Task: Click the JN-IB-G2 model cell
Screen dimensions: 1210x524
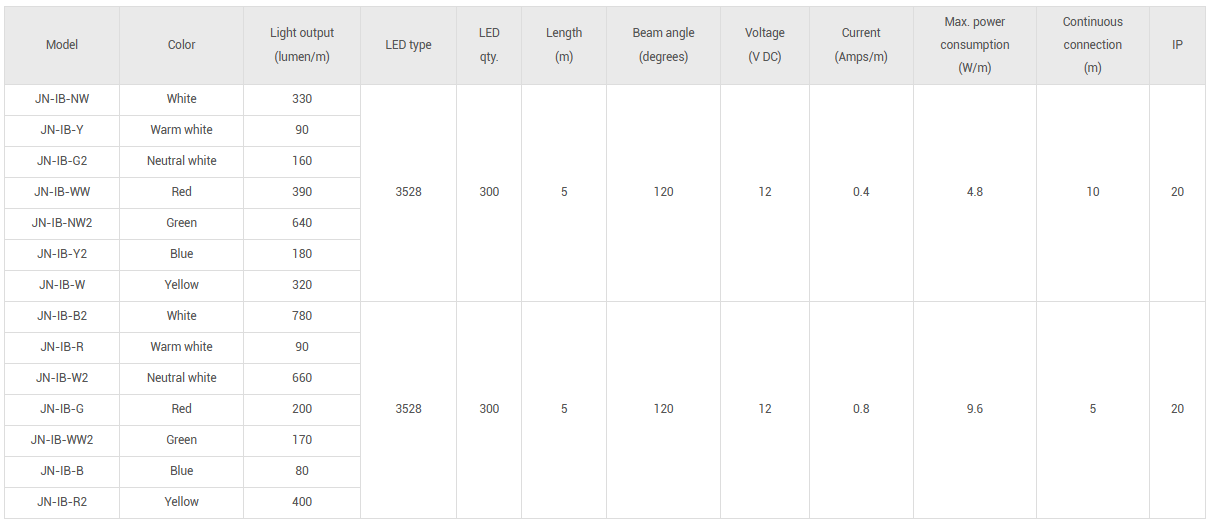Action: coord(62,161)
